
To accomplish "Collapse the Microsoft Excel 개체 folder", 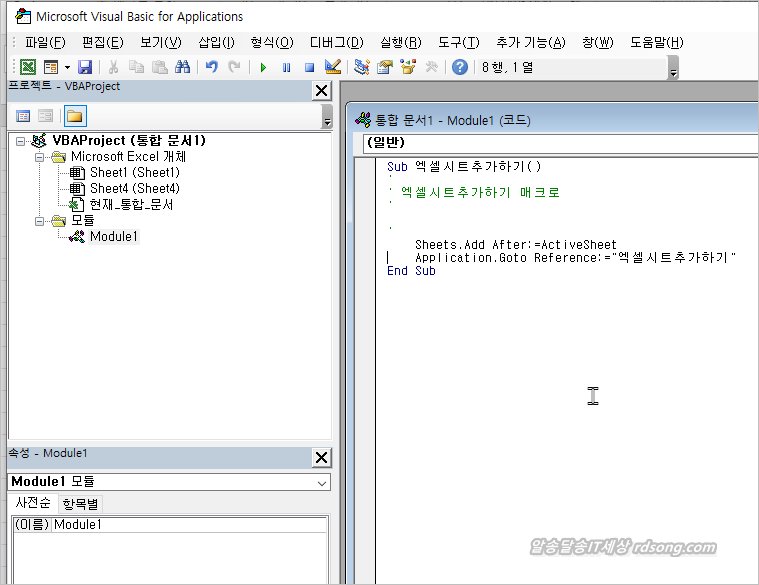I will [x=40, y=157].
